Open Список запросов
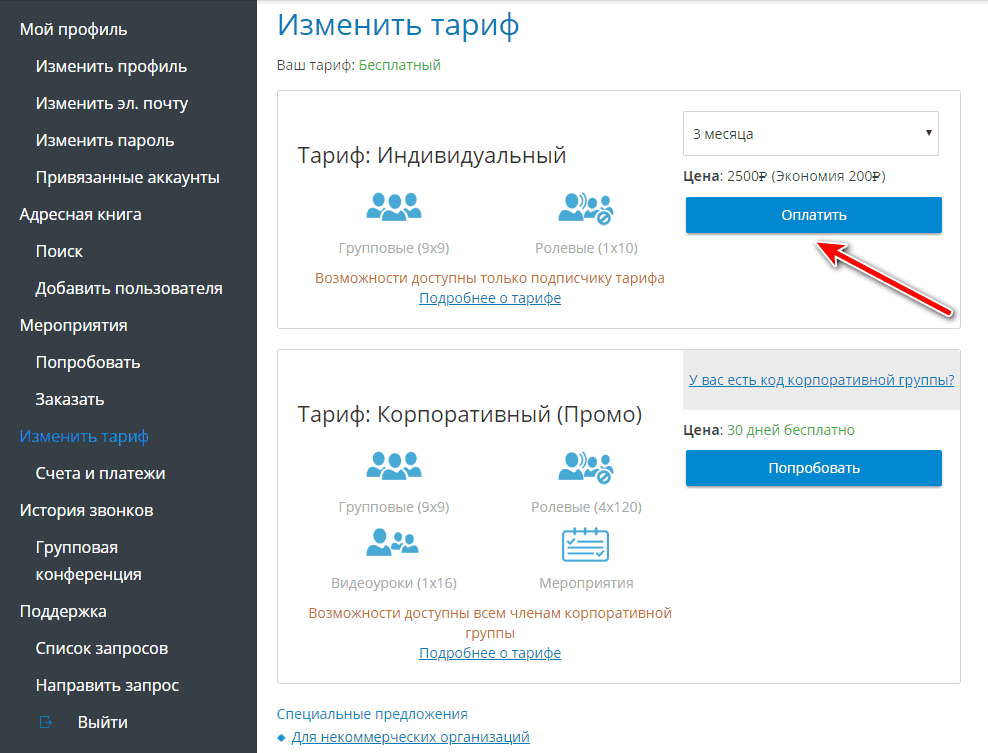The height and width of the screenshot is (753, 988). pos(102,648)
